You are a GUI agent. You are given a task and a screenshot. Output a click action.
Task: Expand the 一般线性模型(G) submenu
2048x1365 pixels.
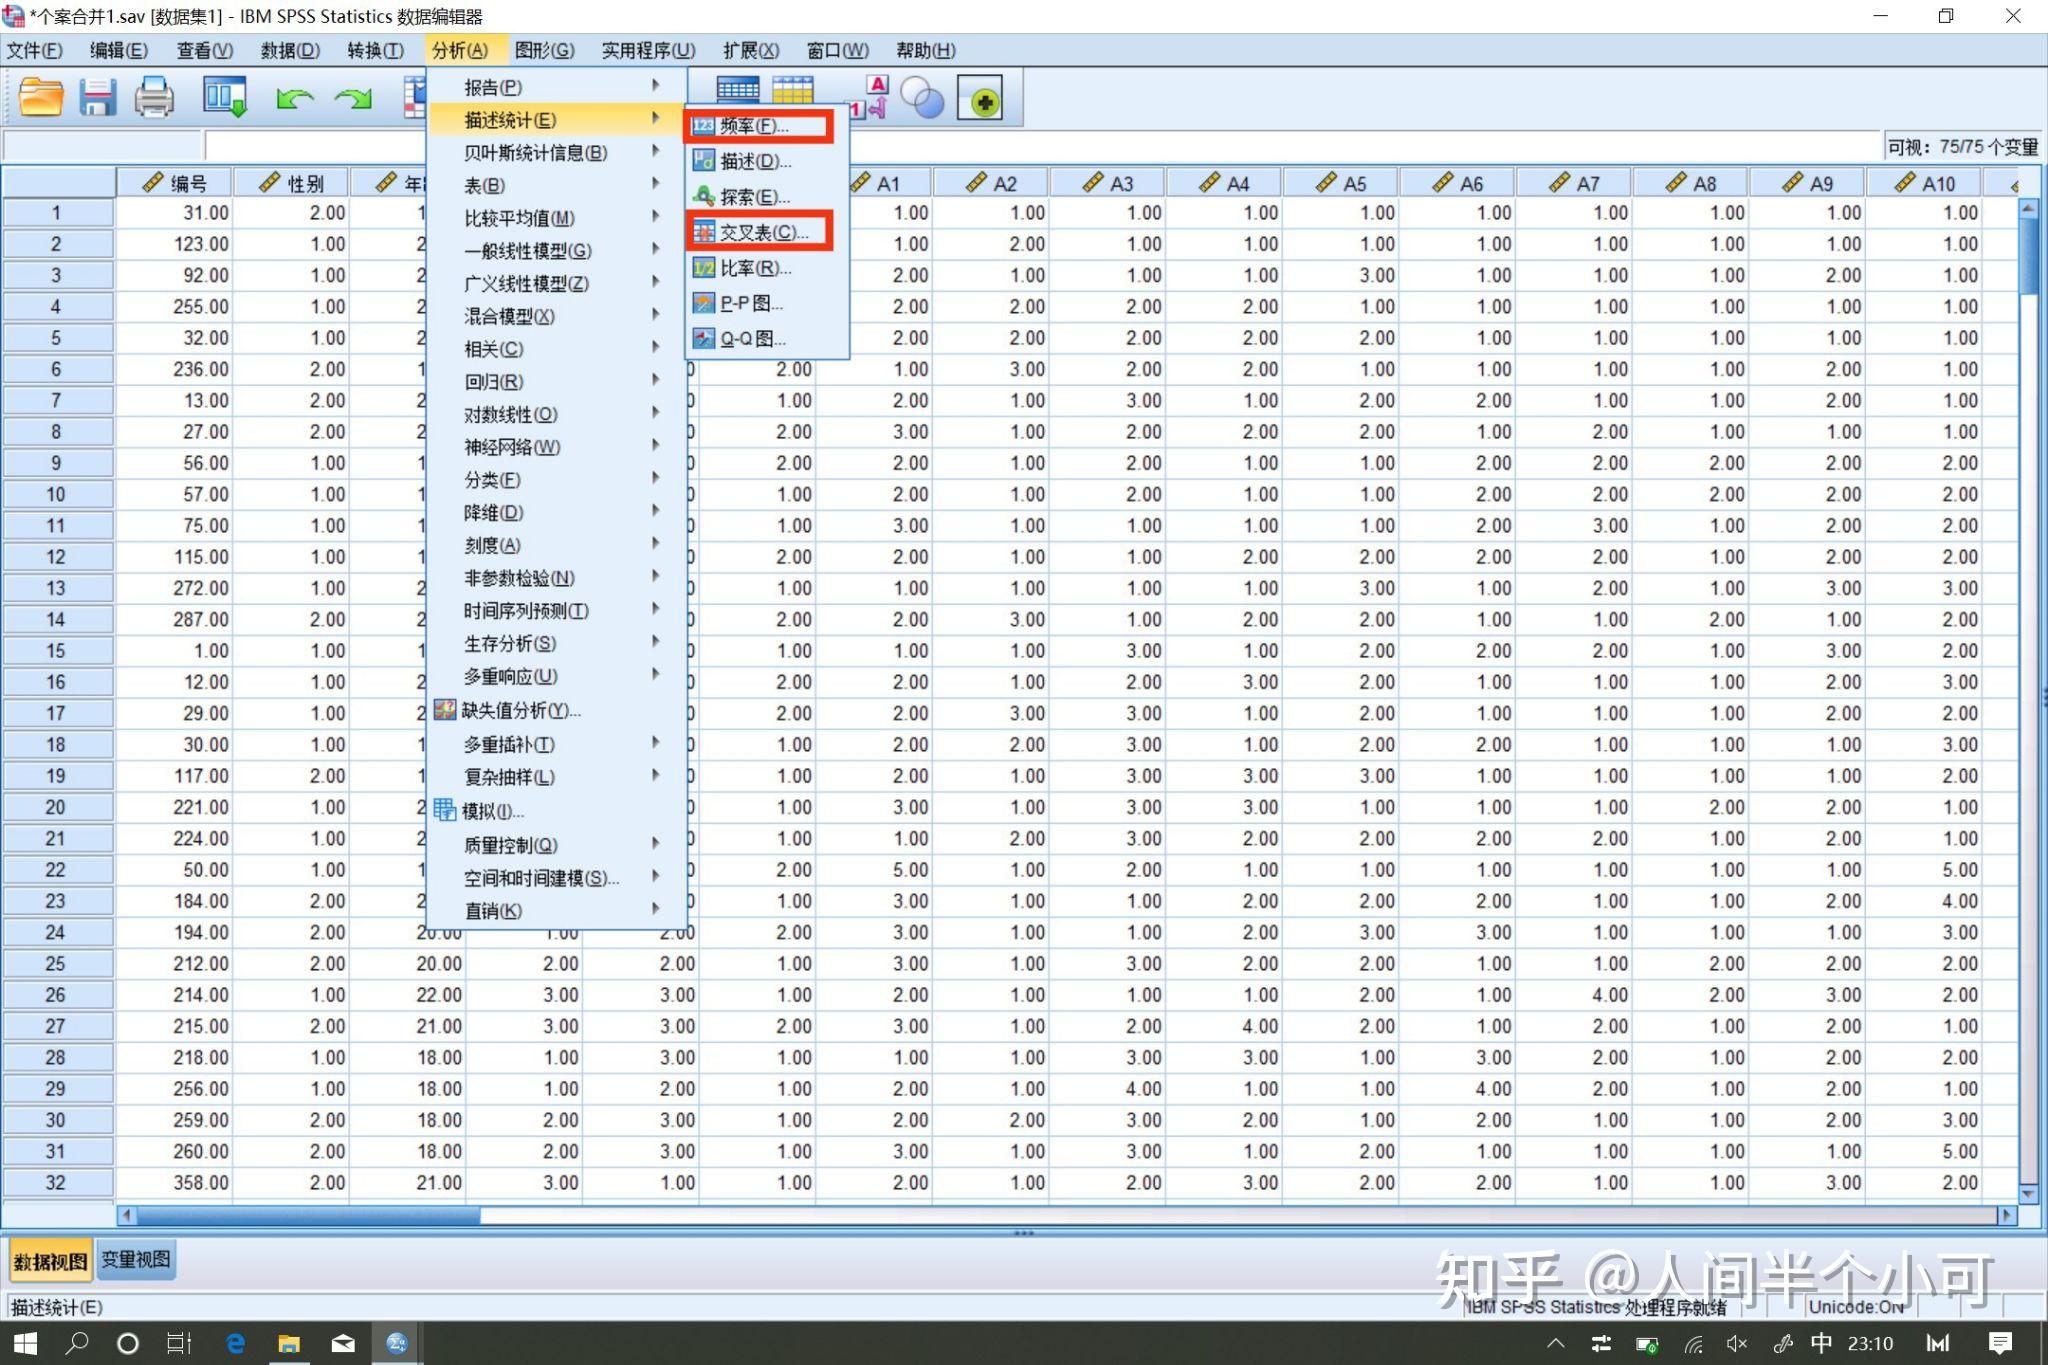[x=556, y=251]
